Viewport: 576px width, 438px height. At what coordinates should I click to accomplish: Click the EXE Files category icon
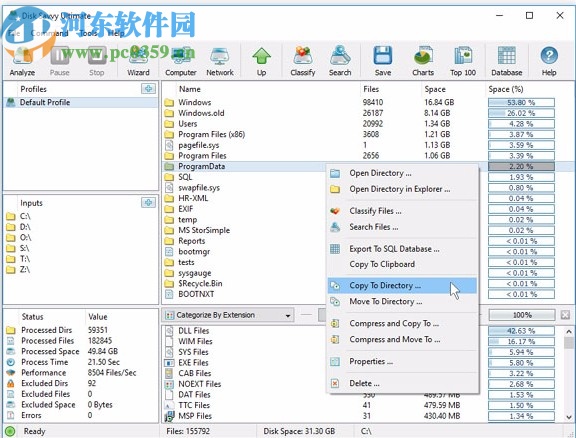169,363
